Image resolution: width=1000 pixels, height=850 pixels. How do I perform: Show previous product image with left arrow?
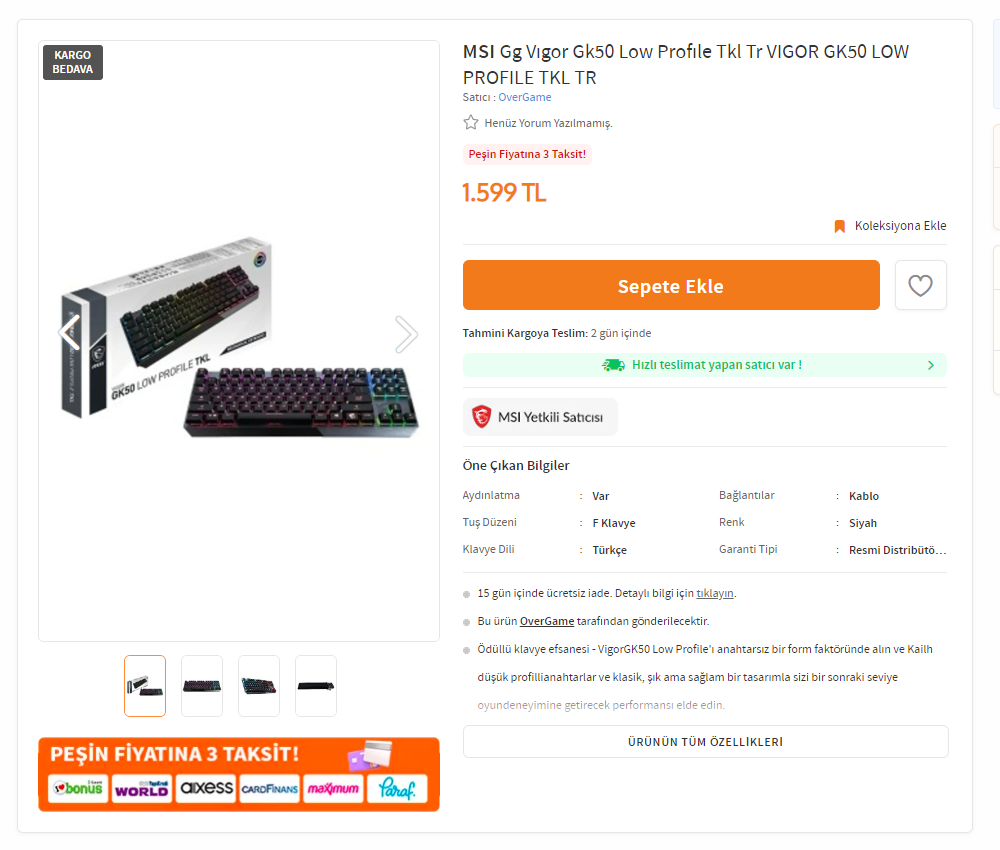tap(70, 333)
